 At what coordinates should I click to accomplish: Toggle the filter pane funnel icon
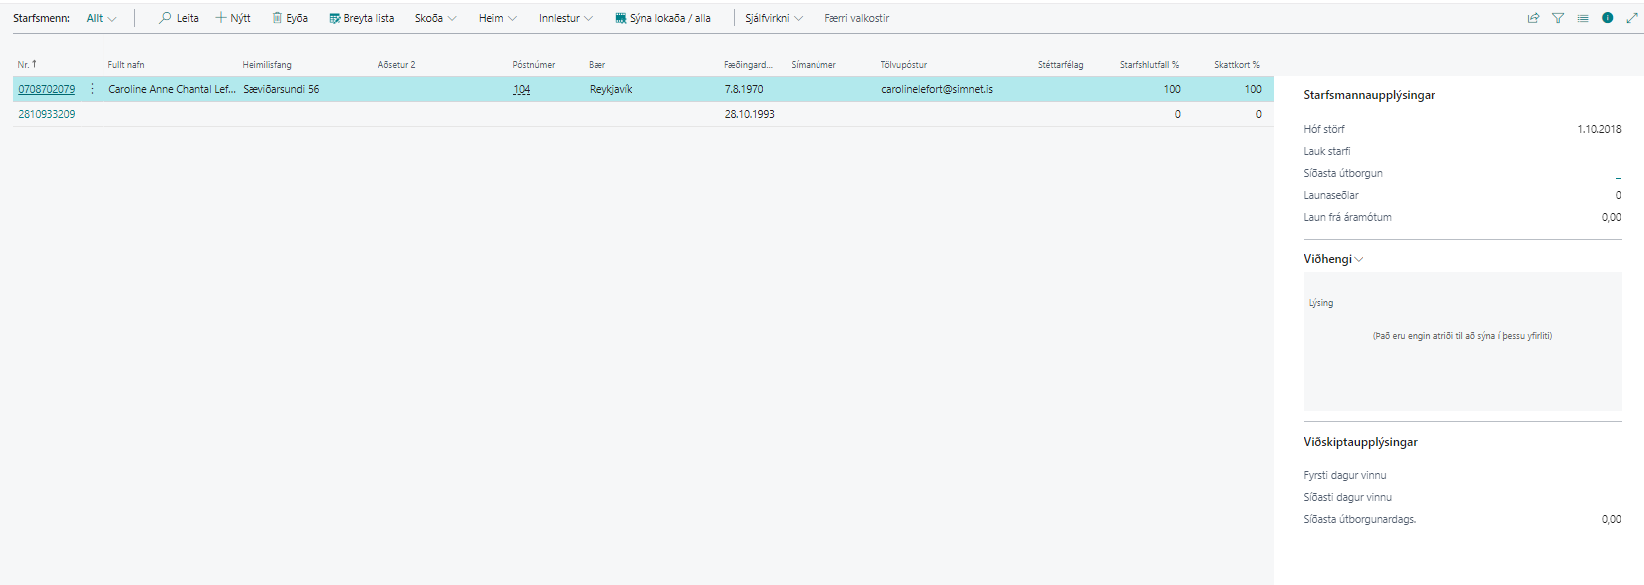click(x=1558, y=18)
